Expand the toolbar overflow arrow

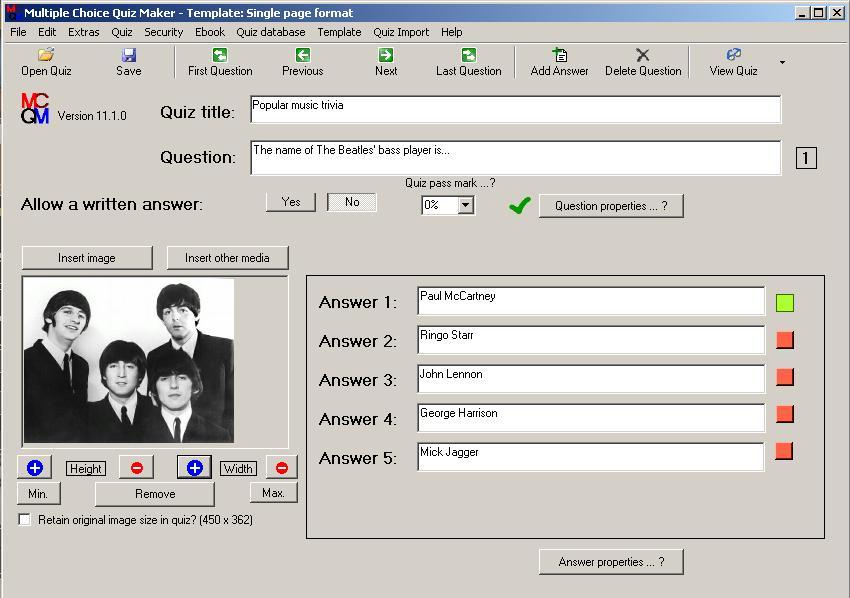[782, 62]
